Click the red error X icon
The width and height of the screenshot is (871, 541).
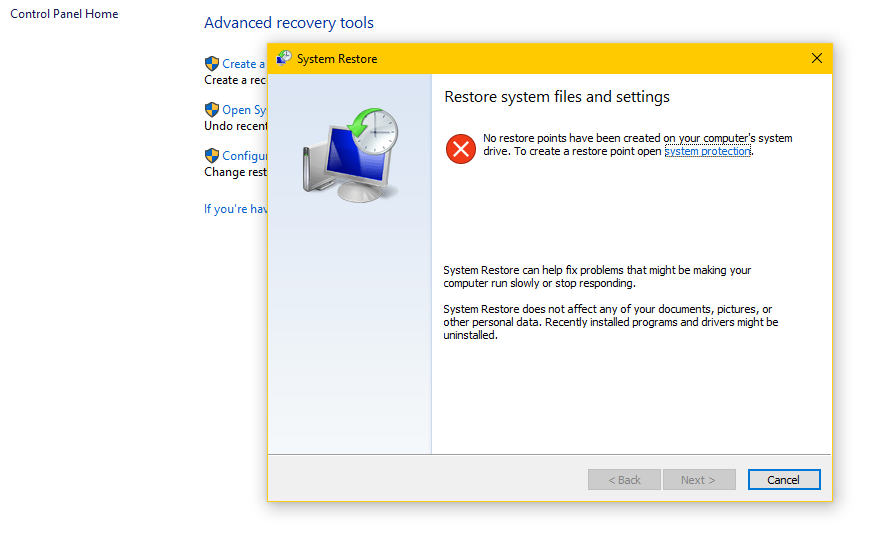tap(460, 149)
